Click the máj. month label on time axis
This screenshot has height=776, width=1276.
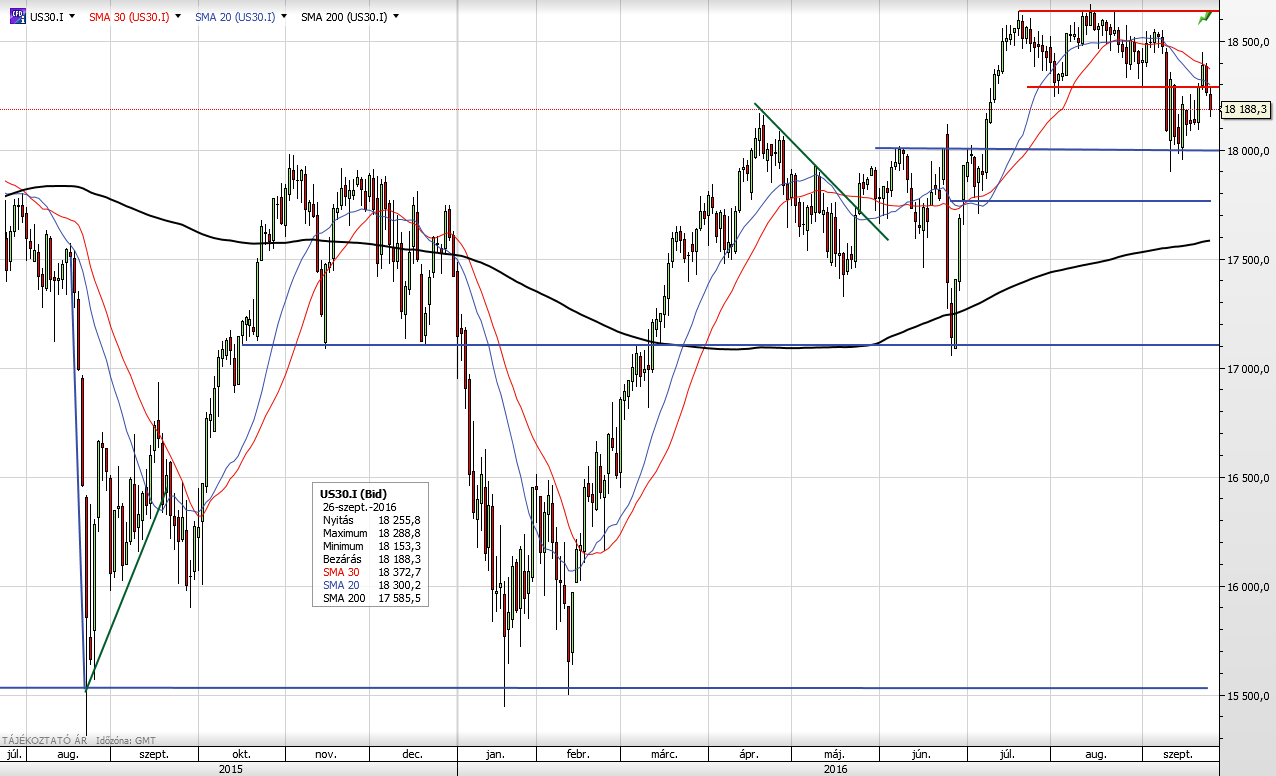pos(835,754)
